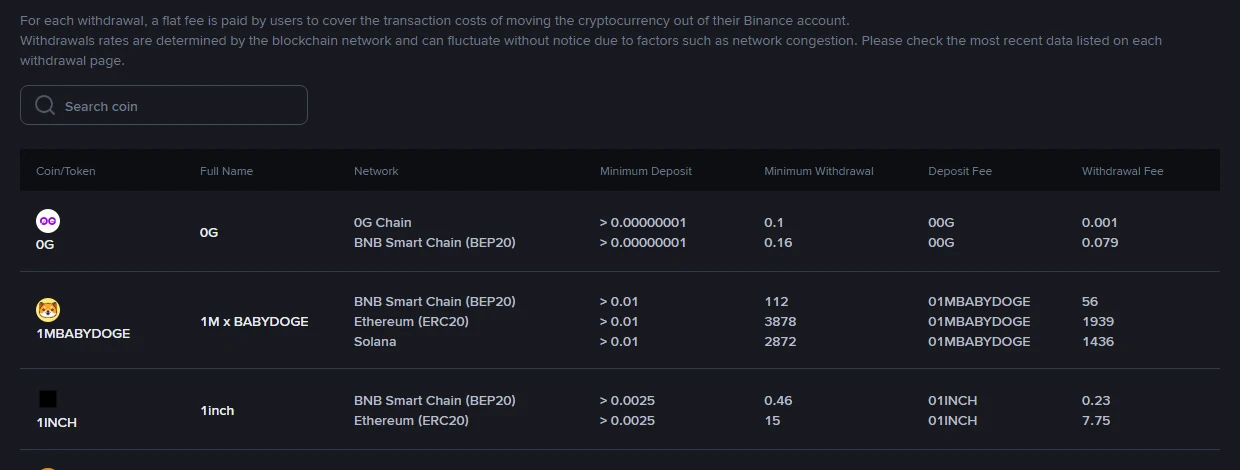Open the 0G ticker label
1240x470 pixels.
45,244
